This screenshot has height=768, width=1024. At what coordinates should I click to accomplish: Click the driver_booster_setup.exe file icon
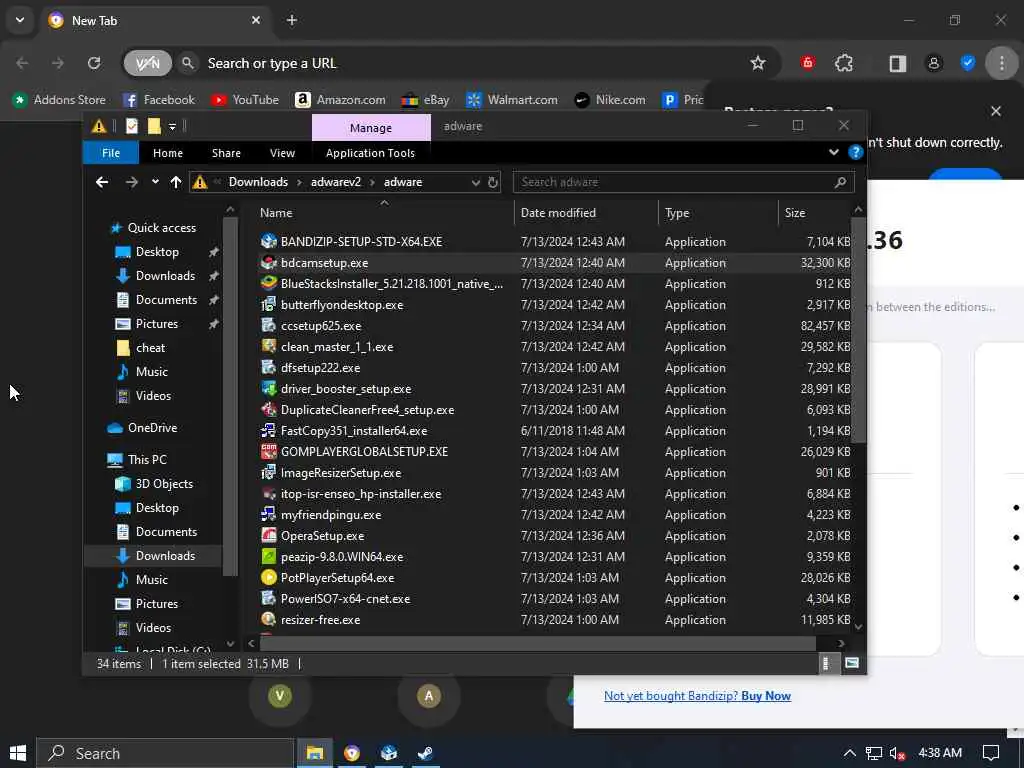tap(268, 389)
